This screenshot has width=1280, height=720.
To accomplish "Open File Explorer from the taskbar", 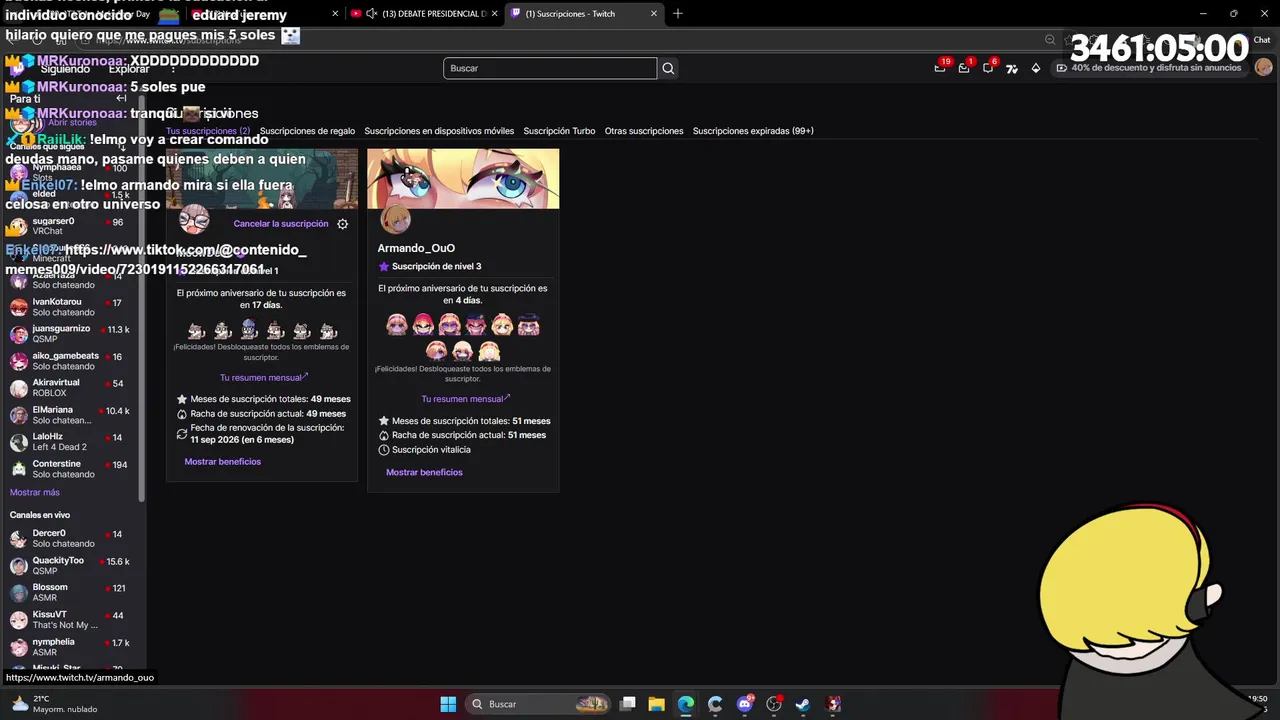I will pos(657,704).
